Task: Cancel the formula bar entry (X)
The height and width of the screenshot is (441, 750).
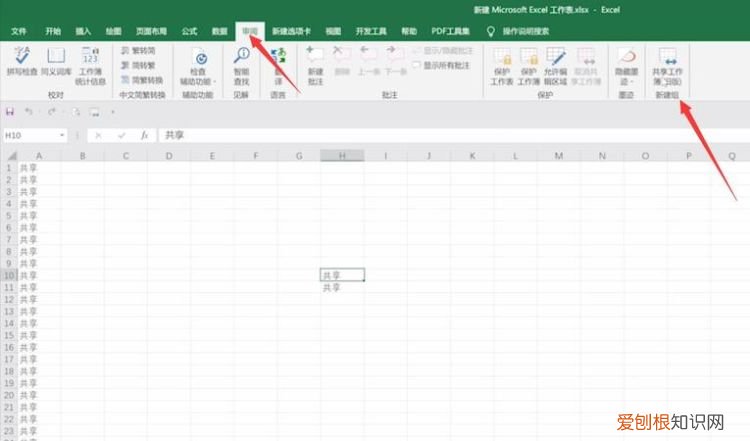Action: (x=98, y=136)
